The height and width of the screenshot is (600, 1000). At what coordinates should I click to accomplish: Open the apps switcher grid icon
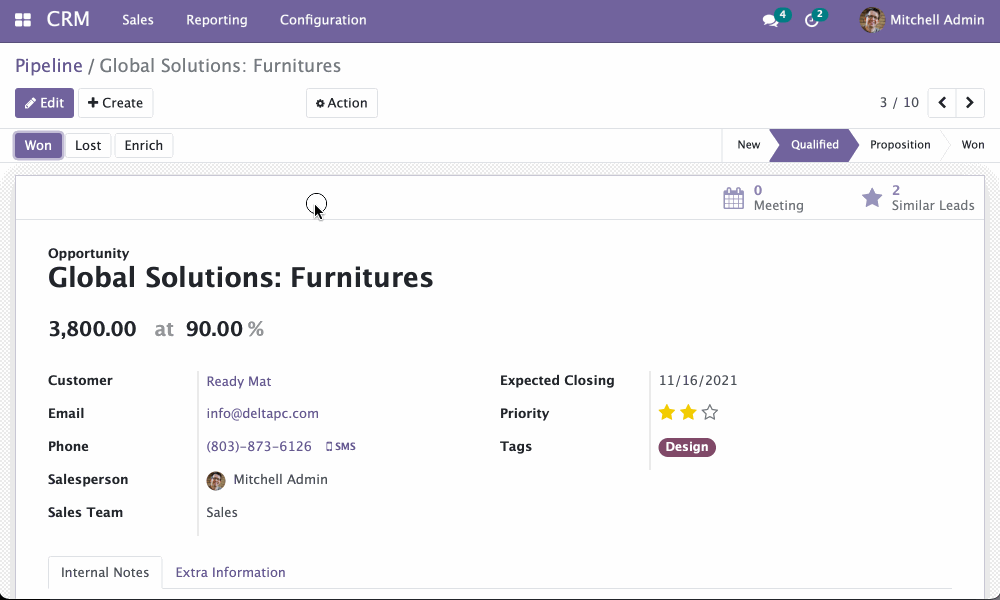click(x=22, y=18)
